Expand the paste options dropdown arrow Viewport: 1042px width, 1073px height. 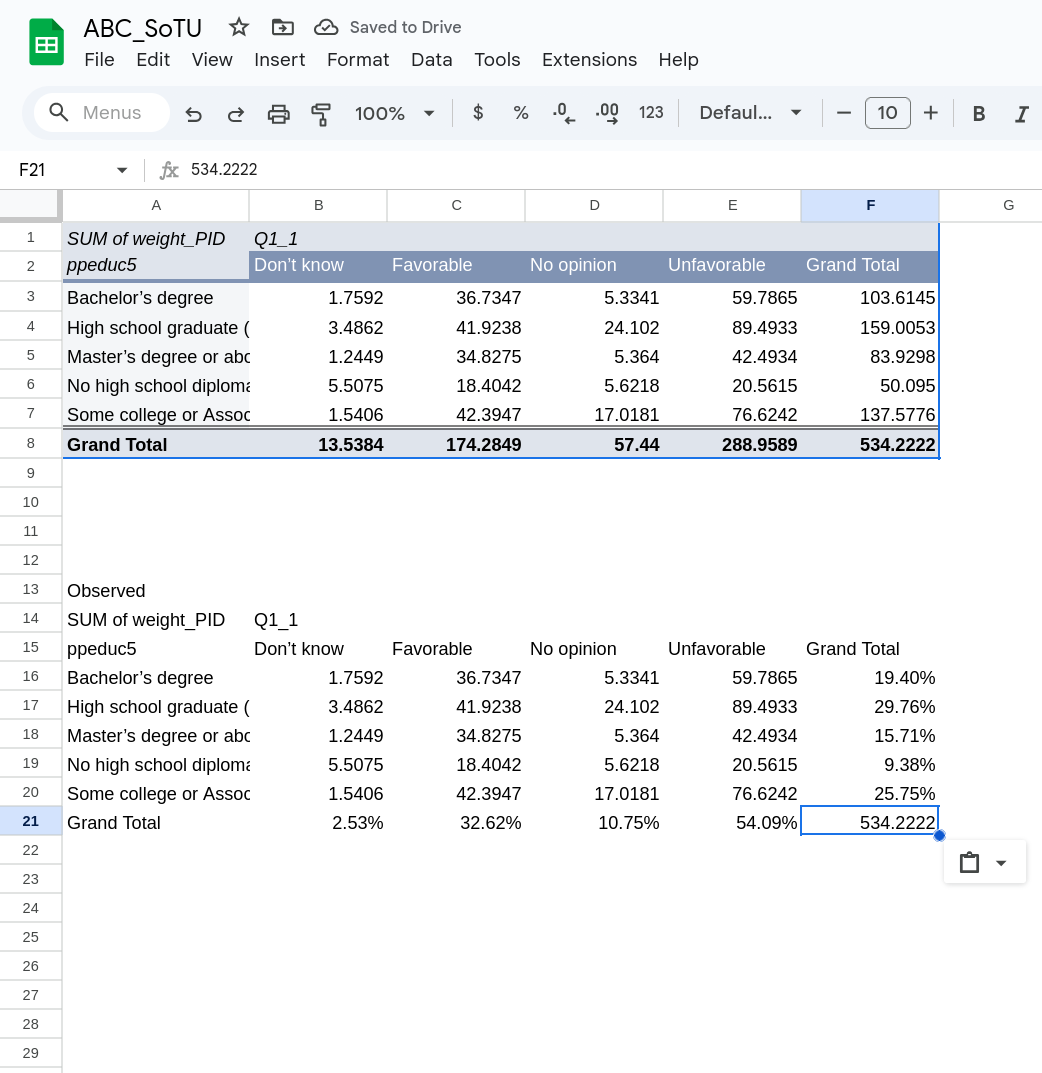[x=1001, y=863]
